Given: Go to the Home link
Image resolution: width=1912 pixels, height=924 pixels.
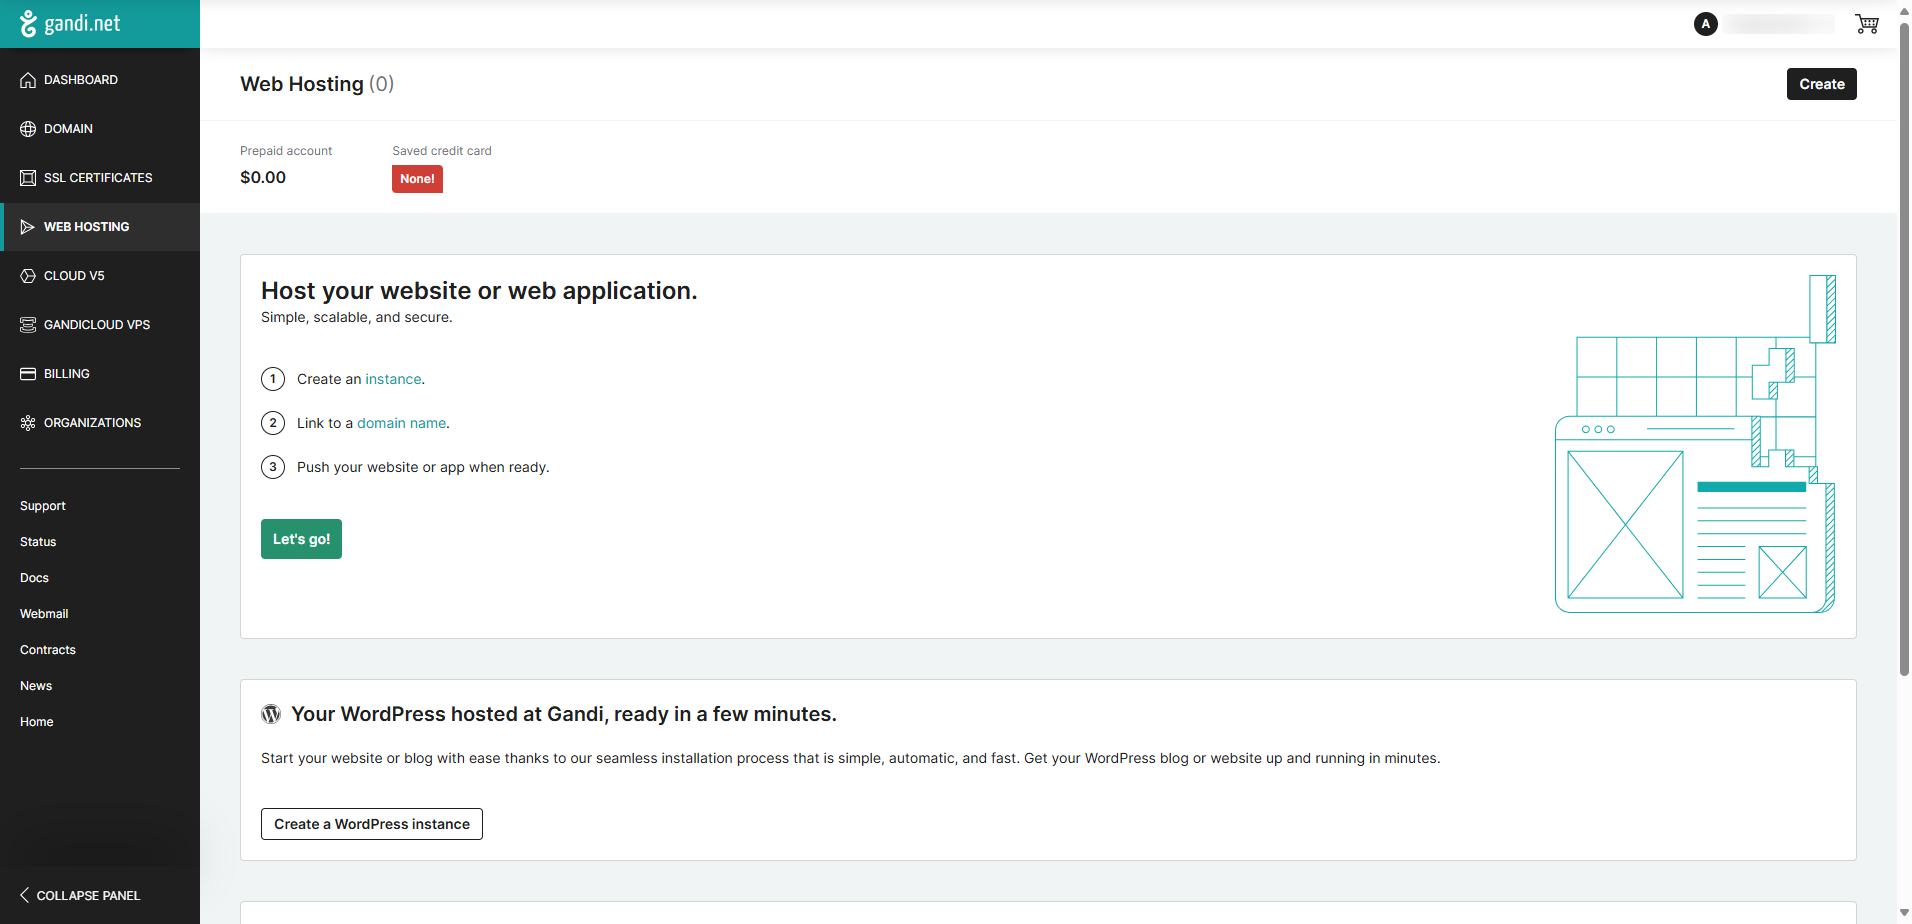Looking at the screenshot, I should click(x=37, y=722).
